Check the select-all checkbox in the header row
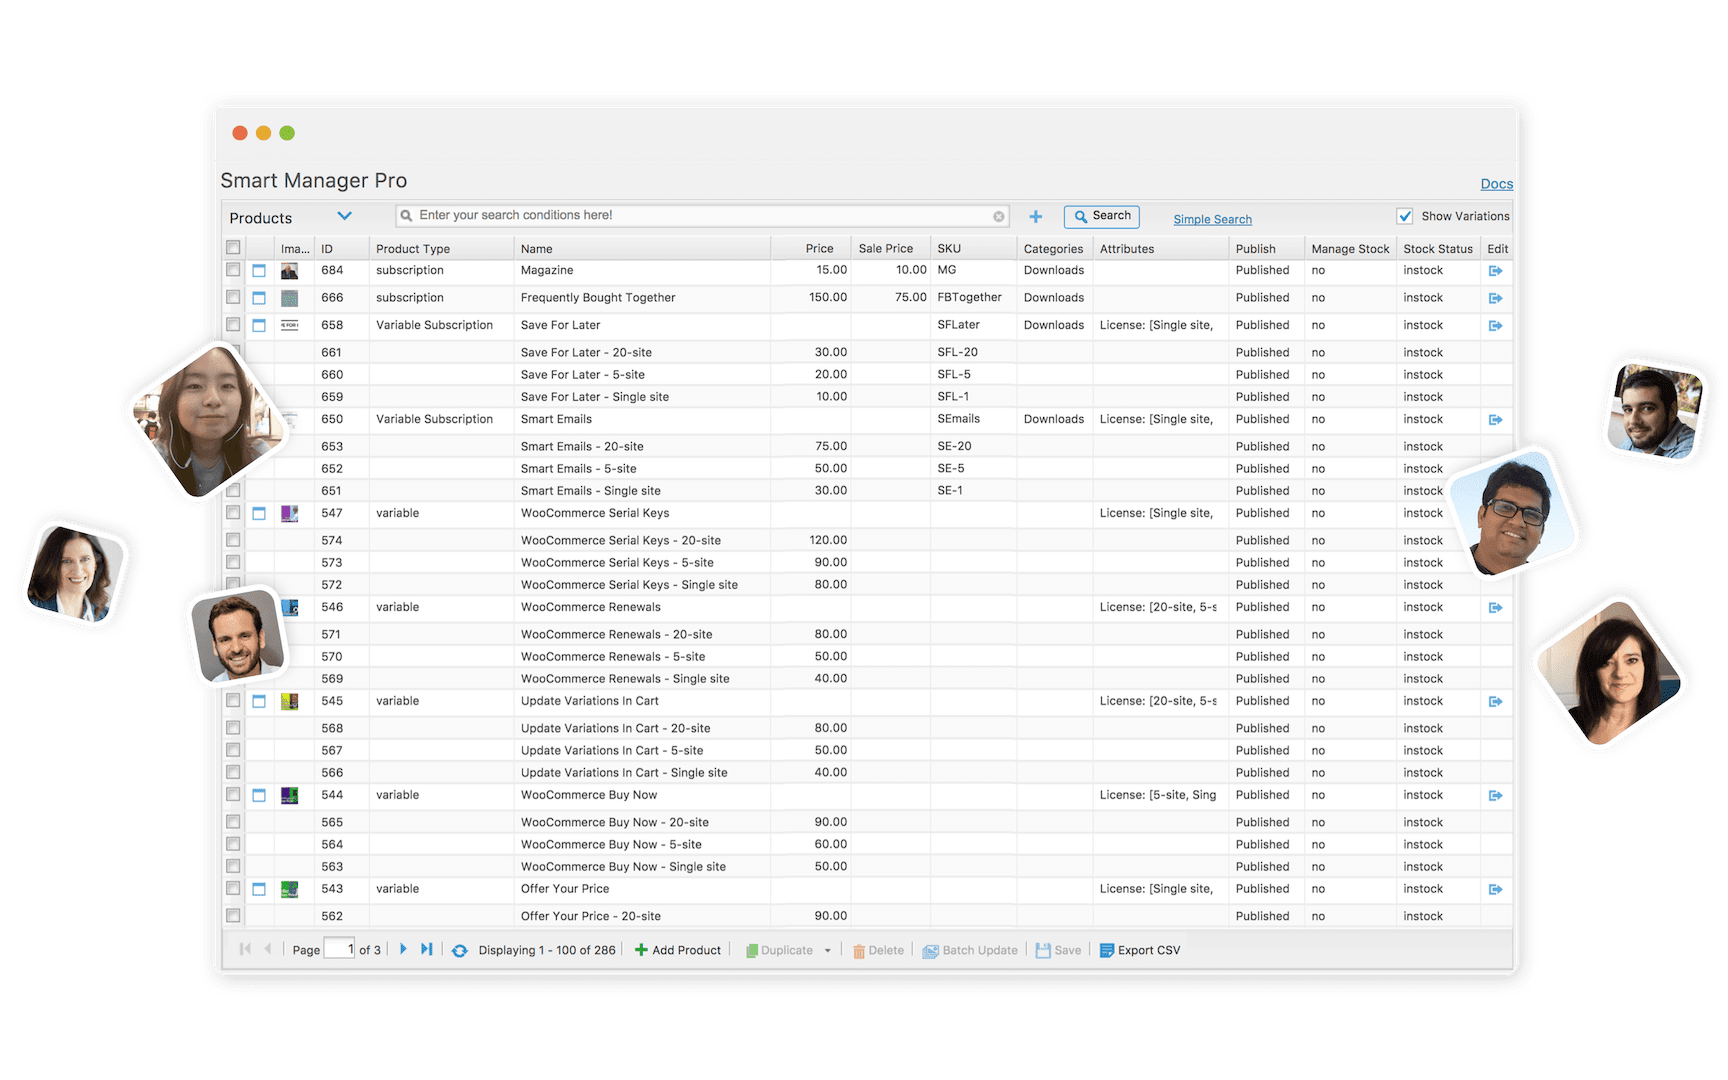The height and width of the screenshot is (1080, 1728). (233, 248)
